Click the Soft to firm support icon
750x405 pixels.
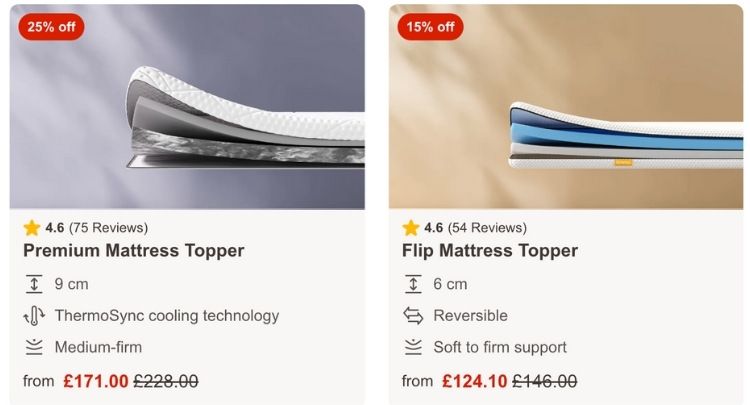(413, 348)
